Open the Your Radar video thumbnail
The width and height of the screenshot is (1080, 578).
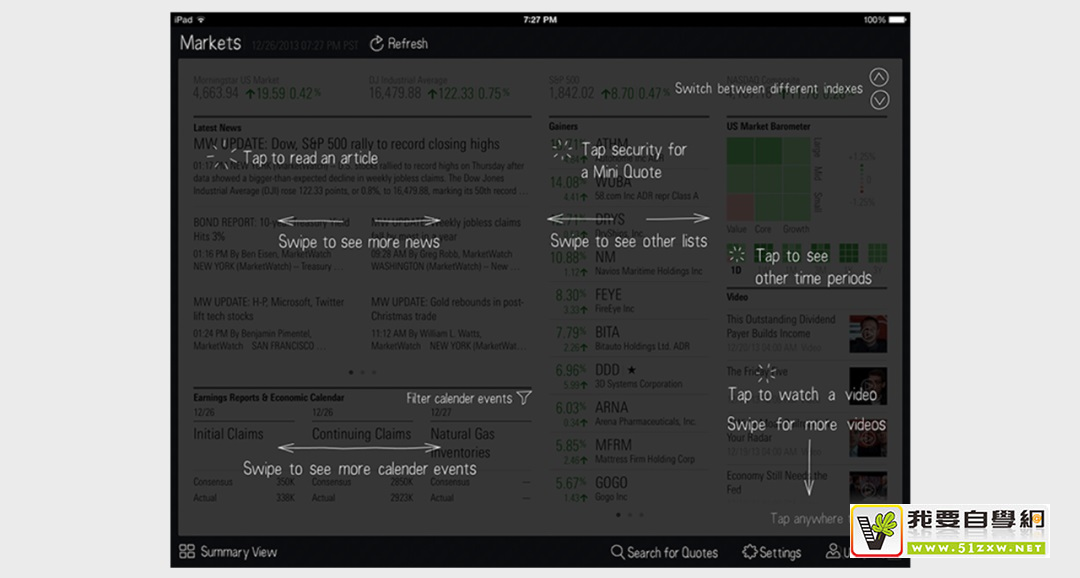(868, 438)
